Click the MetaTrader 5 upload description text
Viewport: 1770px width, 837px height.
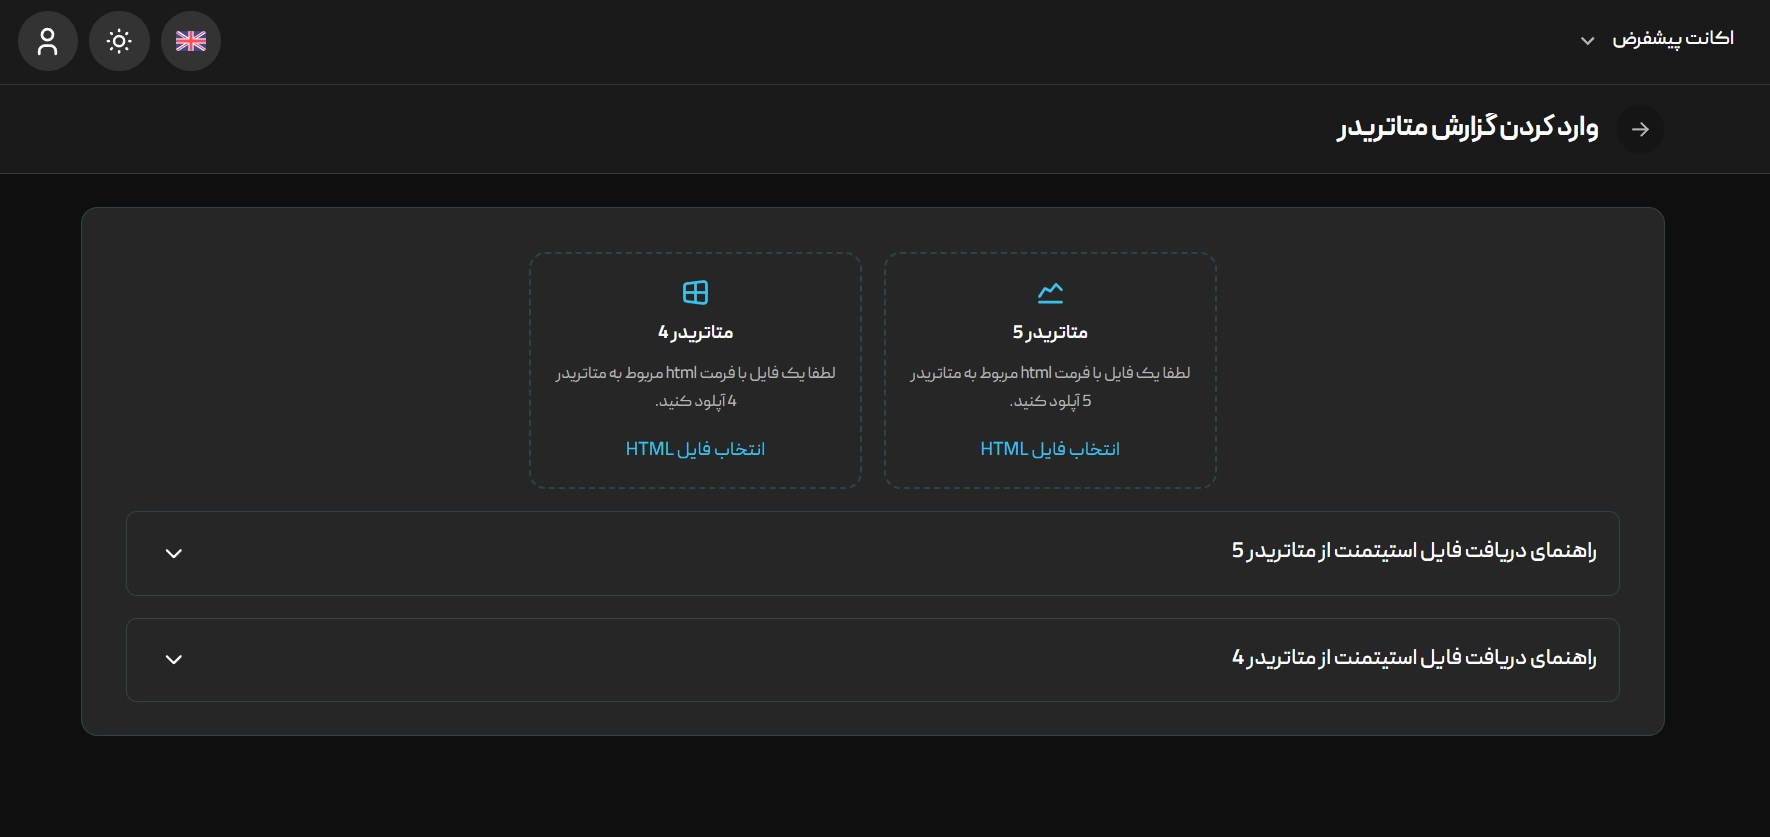pos(1050,387)
